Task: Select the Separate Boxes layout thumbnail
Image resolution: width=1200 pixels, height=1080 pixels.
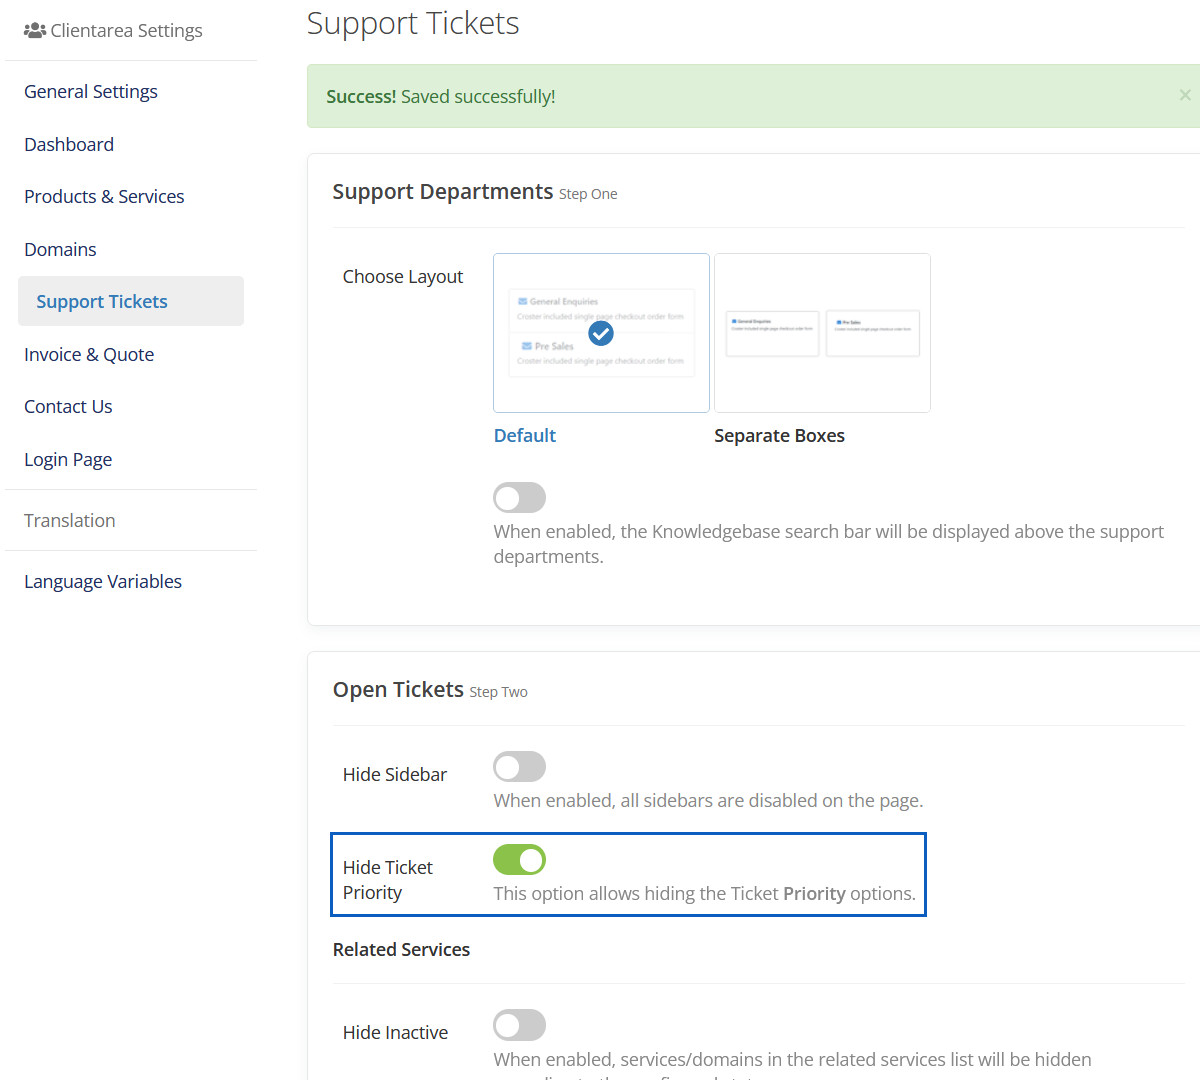Action: tap(822, 333)
